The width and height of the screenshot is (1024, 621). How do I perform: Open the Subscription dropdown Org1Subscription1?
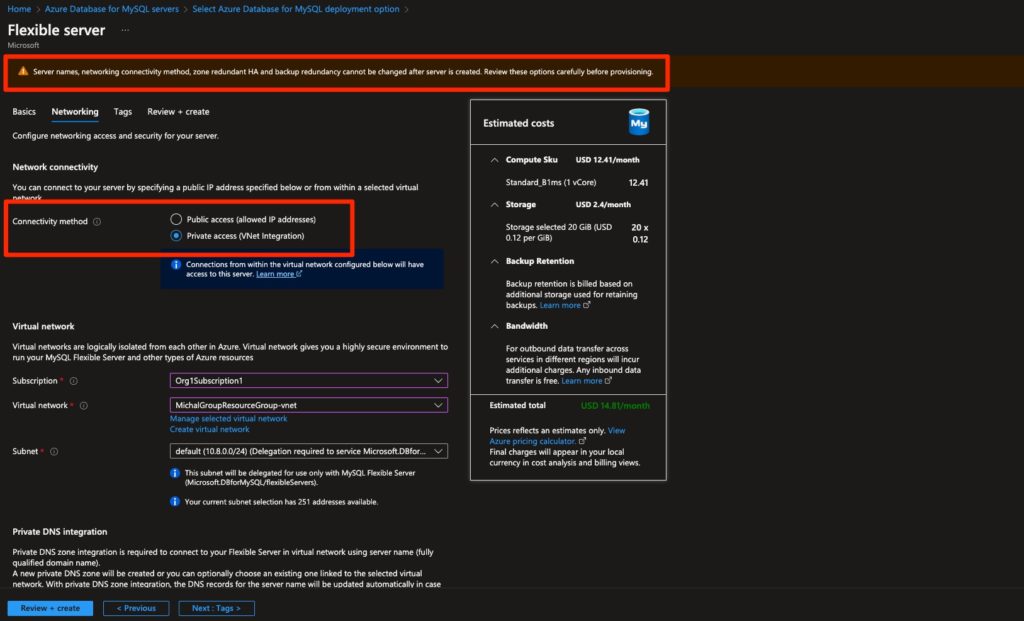(x=308, y=381)
